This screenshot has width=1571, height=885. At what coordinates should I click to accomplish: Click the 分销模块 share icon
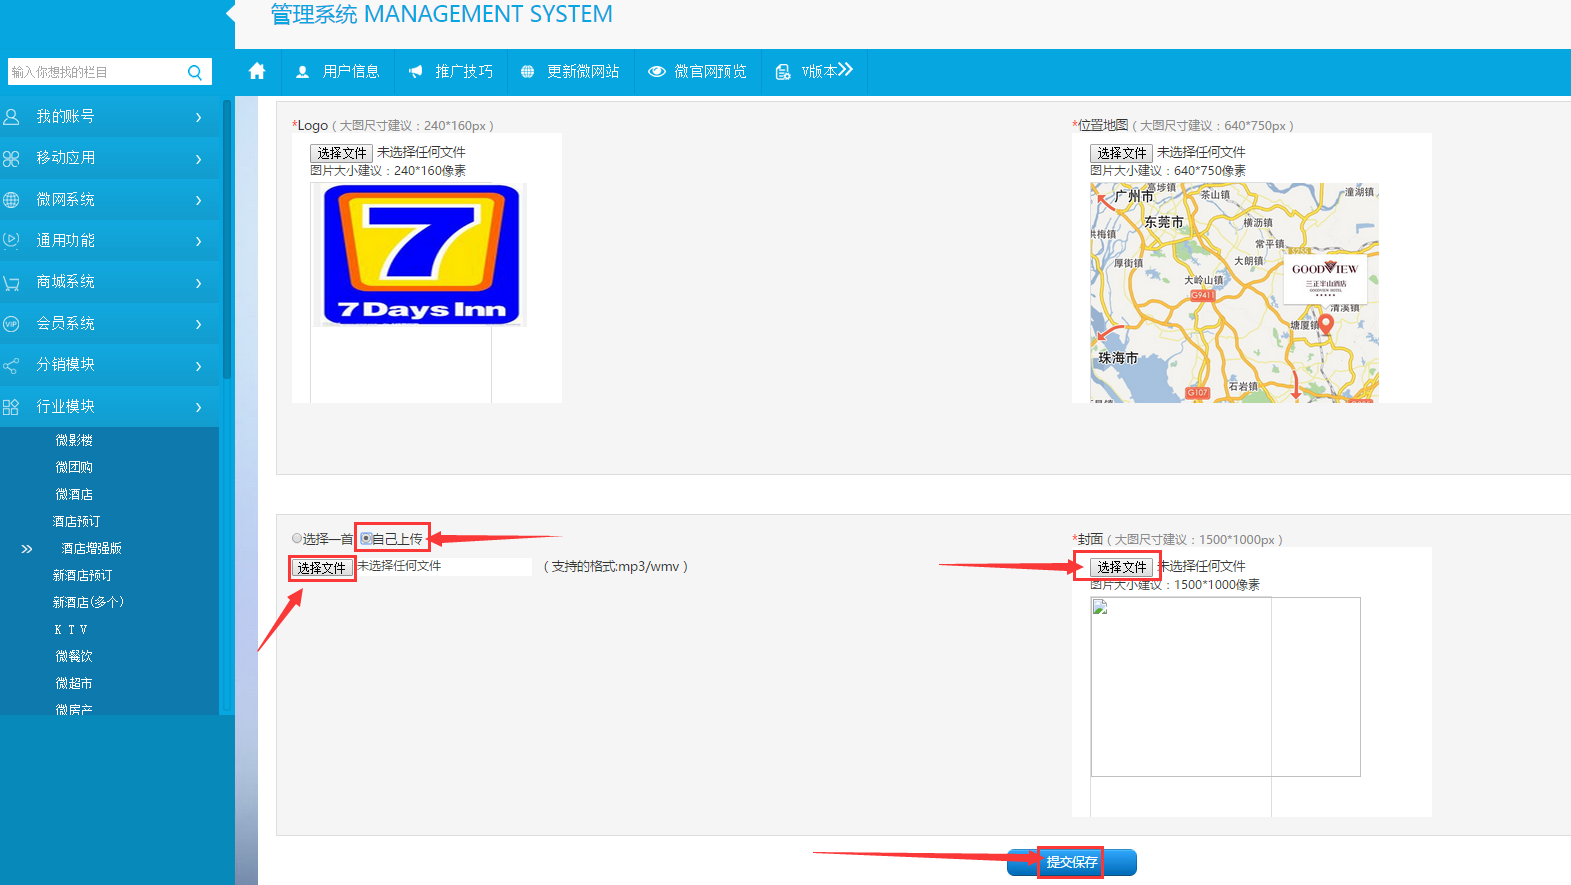12,366
